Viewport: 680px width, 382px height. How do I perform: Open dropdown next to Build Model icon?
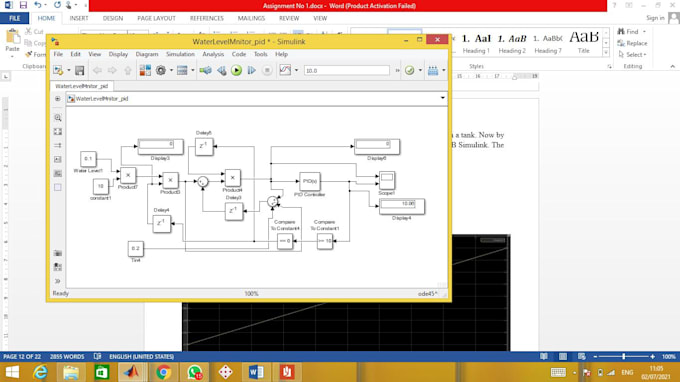(443, 70)
